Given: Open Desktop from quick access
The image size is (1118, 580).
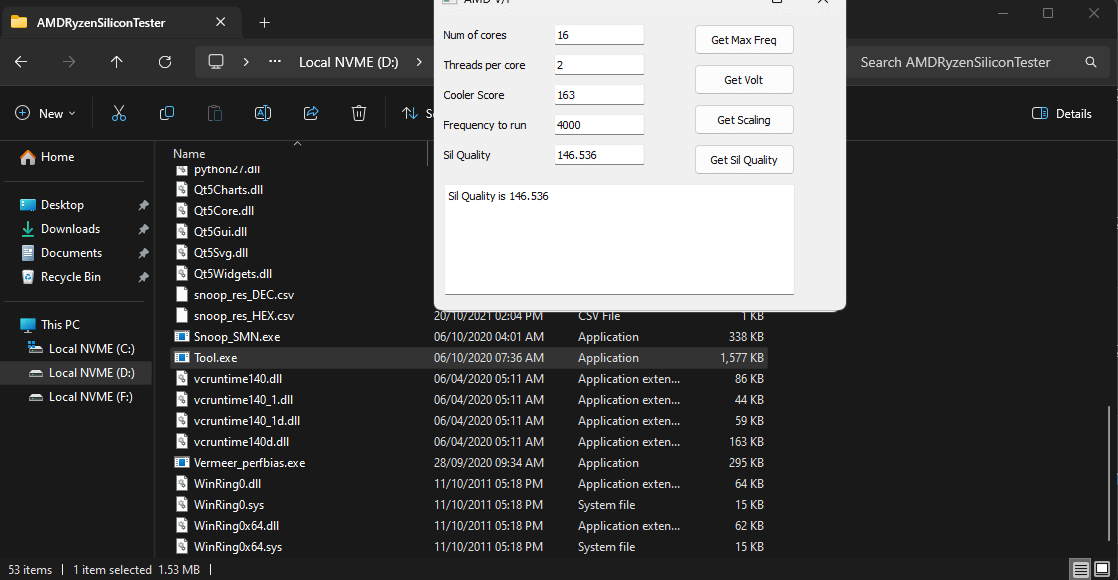Looking at the screenshot, I should [62, 205].
